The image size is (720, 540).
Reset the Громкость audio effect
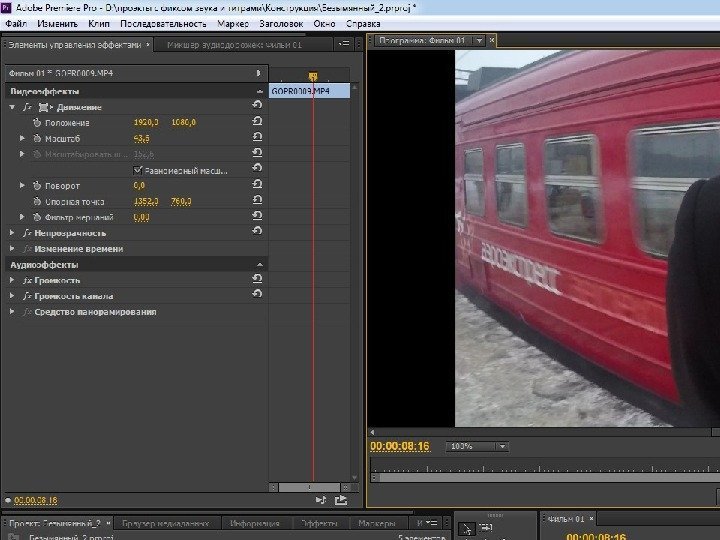[258, 280]
